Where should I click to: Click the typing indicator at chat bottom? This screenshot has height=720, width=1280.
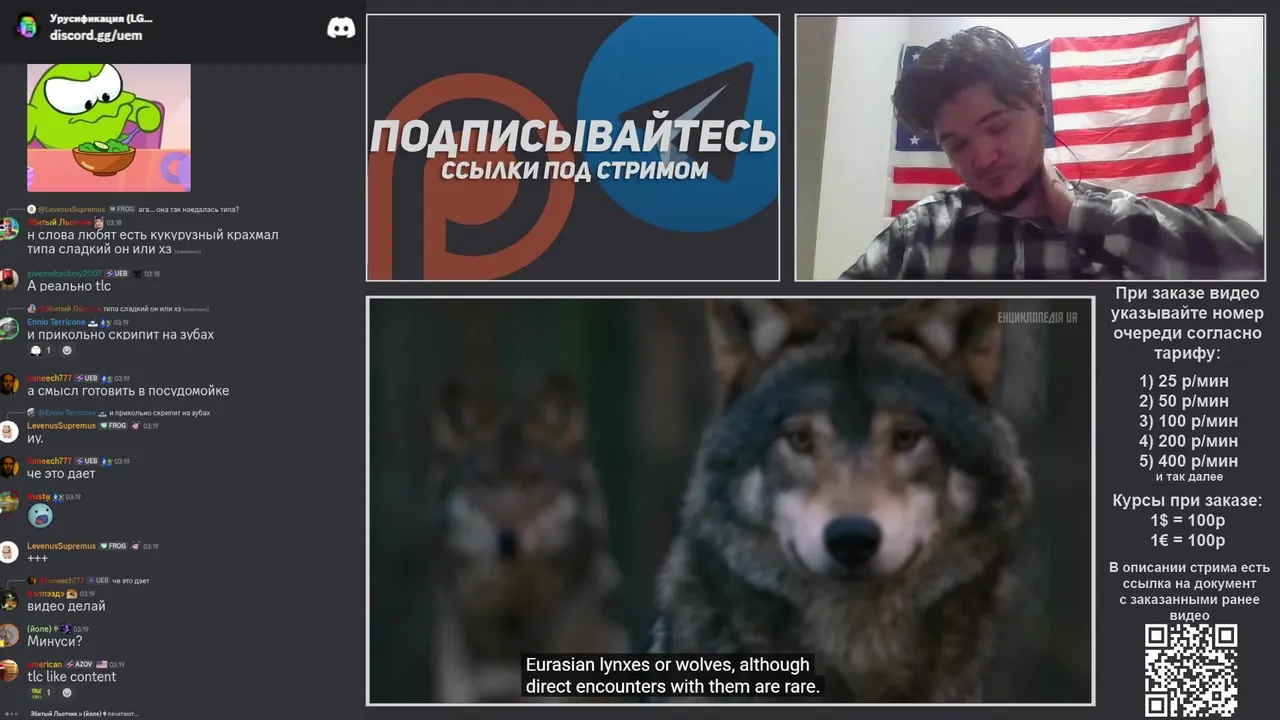pyautogui.click(x=73, y=714)
